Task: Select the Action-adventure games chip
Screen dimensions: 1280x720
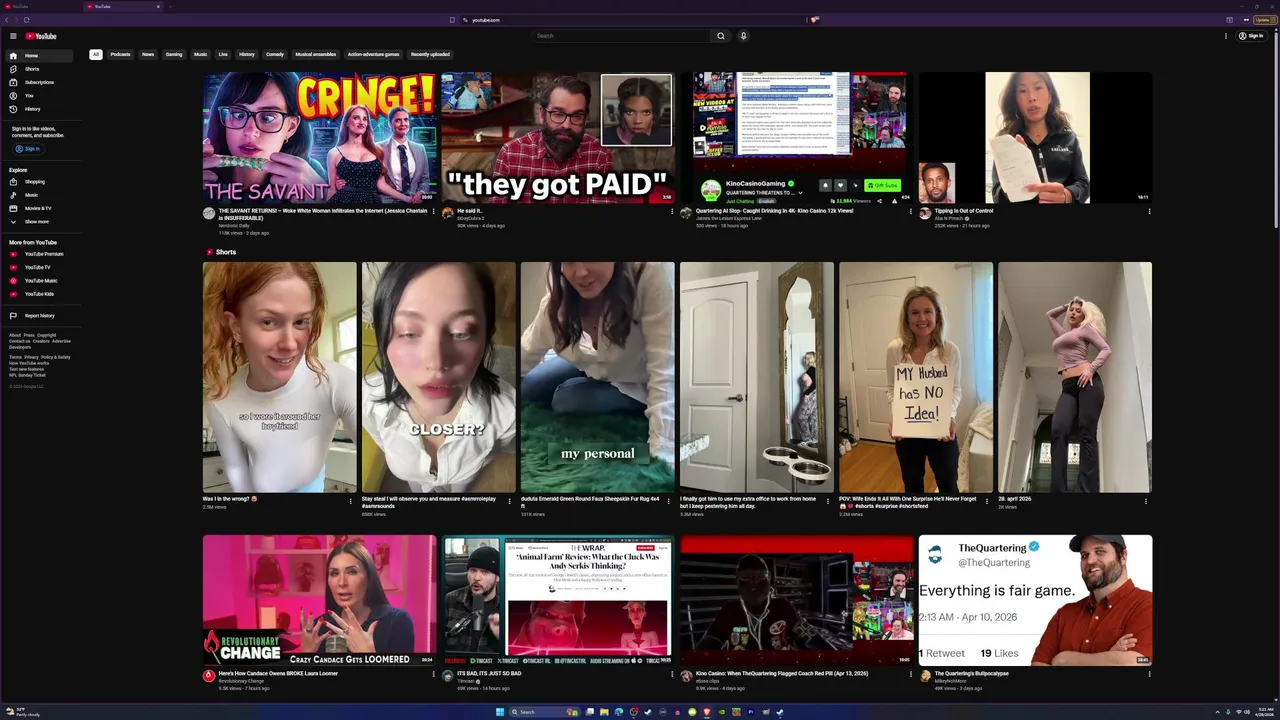Action: [374, 54]
